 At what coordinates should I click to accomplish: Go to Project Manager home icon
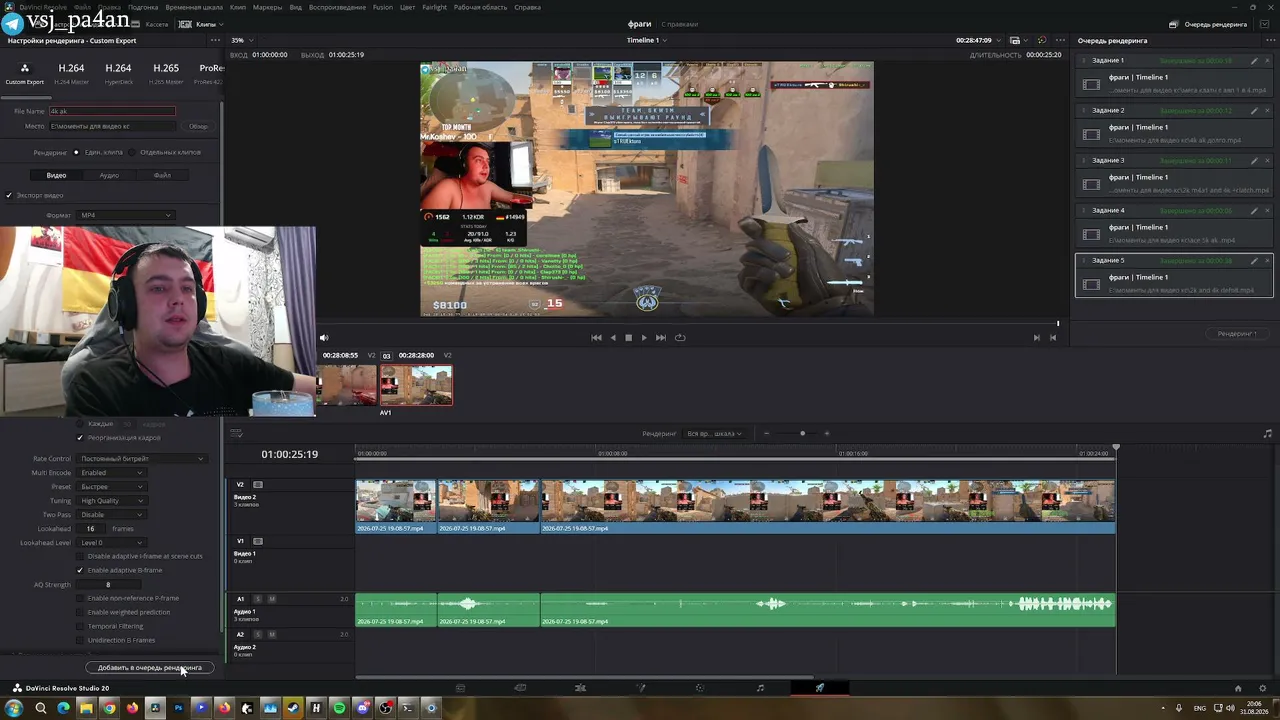click(x=1238, y=688)
